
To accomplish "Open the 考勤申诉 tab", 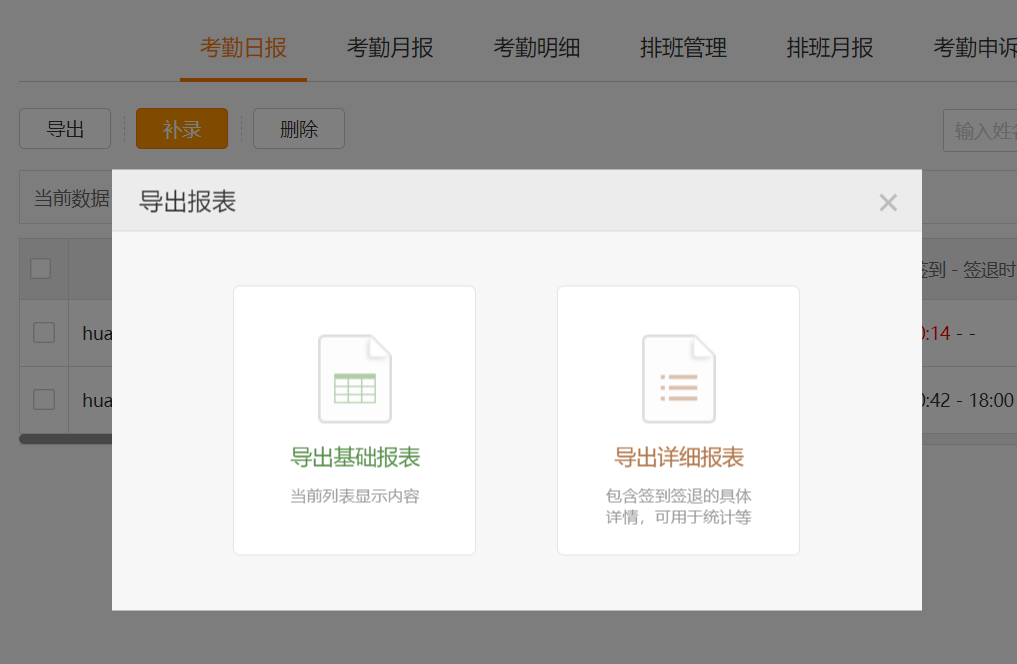I will [975, 48].
